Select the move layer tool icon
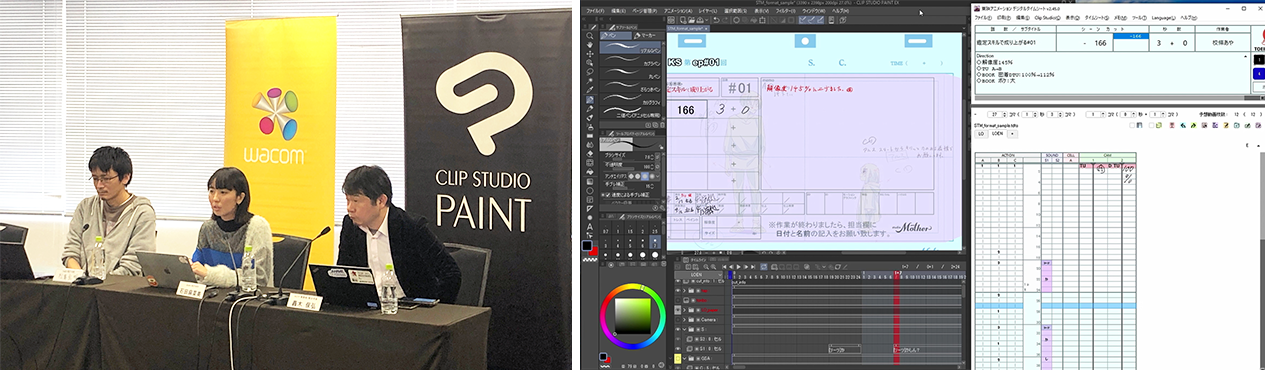Screen dimensions: 1265x370 pos(590,54)
